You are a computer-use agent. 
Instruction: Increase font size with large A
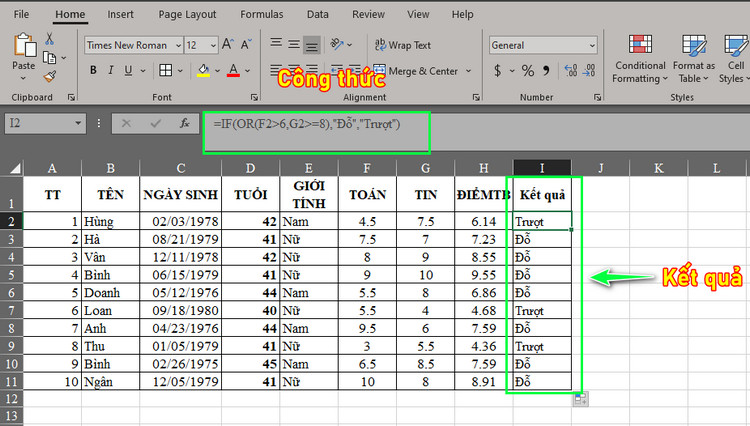click(228, 45)
